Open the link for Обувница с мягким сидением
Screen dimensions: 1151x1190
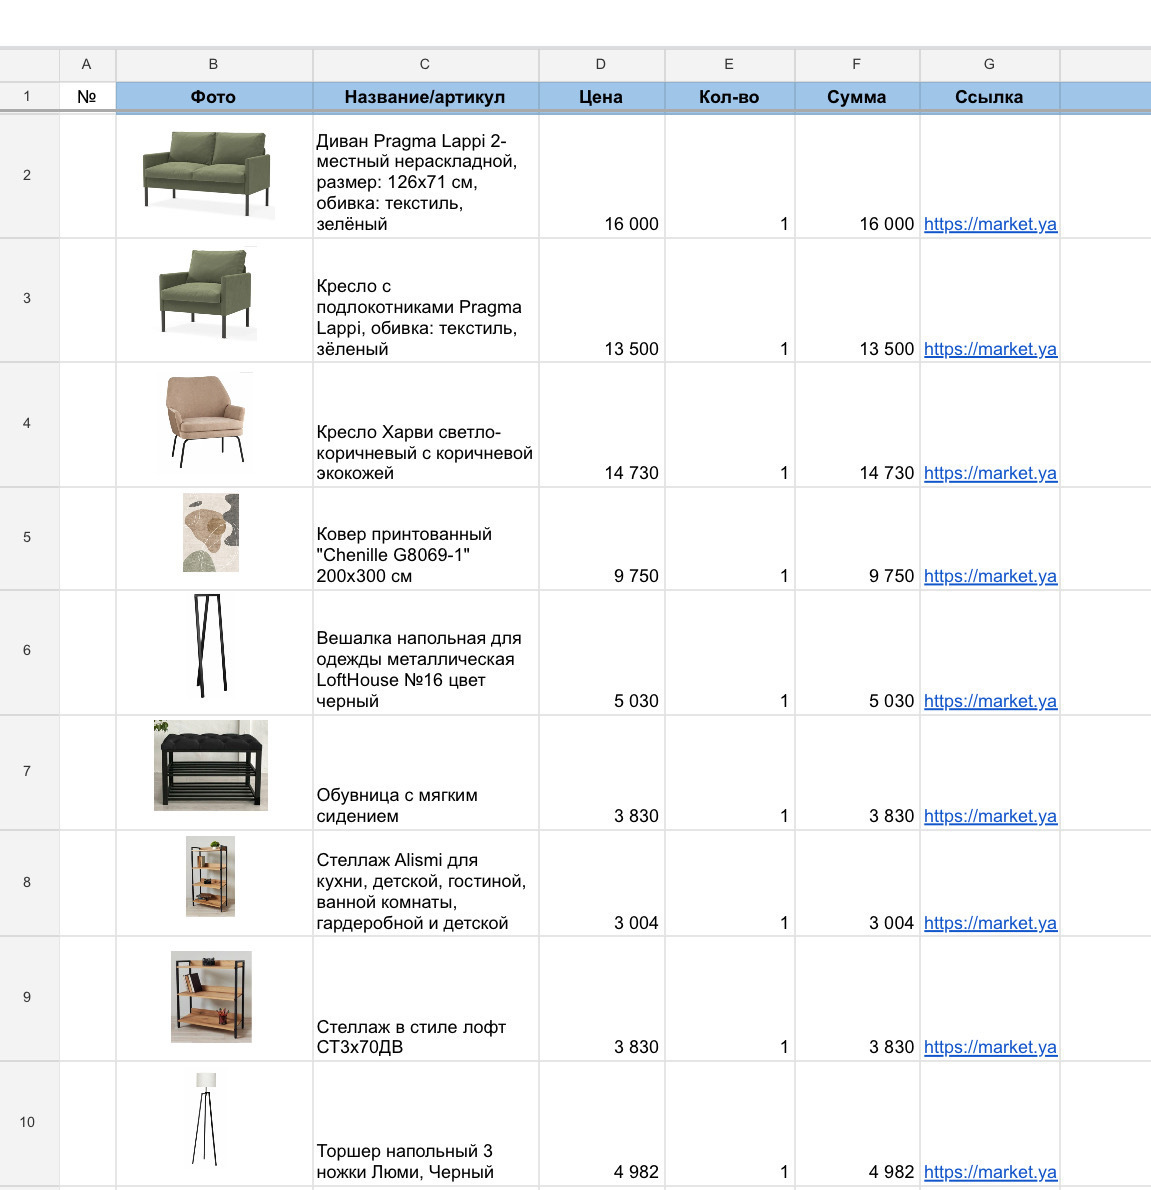pyautogui.click(x=990, y=816)
